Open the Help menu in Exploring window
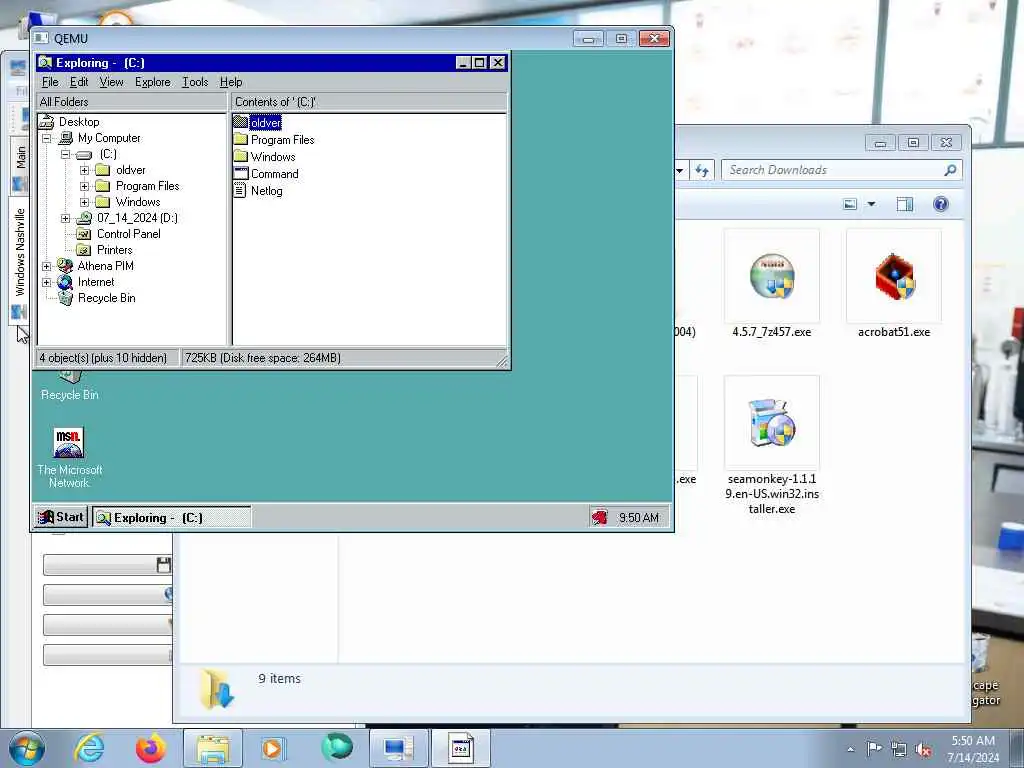This screenshot has height=768, width=1024. click(x=231, y=82)
